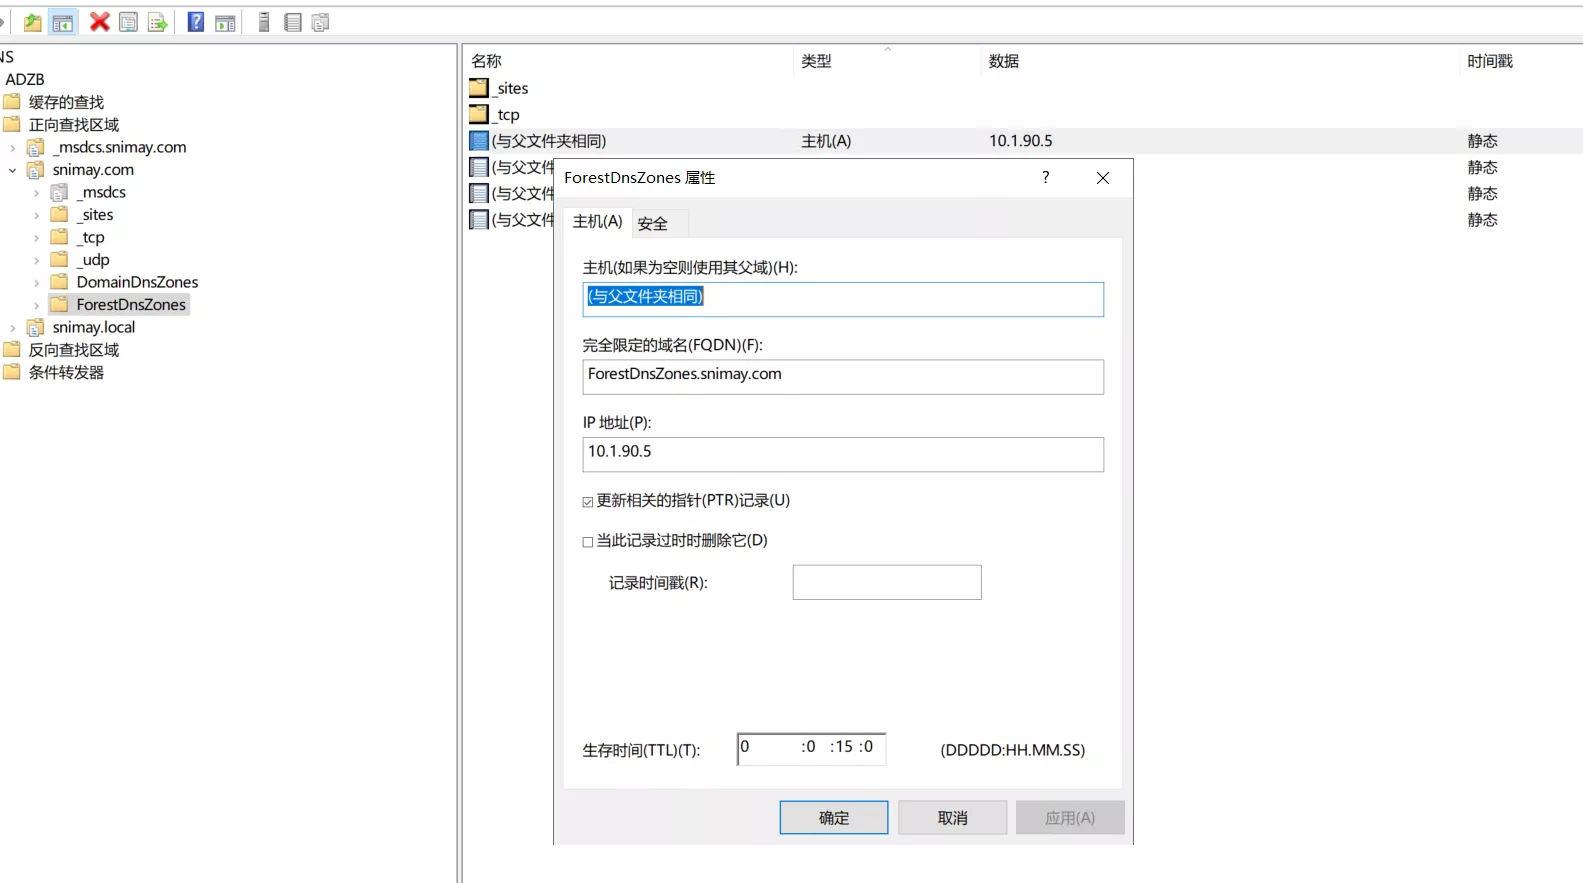This screenshot has width=1583, height=883.
Task: Select the 主机(A) tab
Action: coord(597,222)
